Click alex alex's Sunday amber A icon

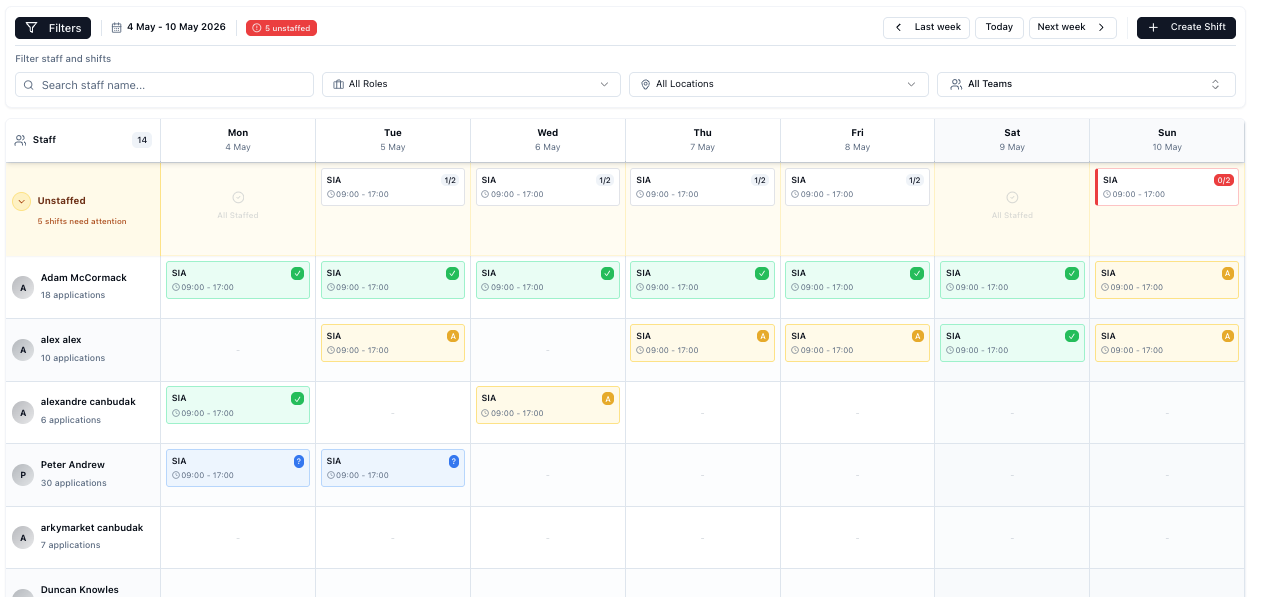1227,336
